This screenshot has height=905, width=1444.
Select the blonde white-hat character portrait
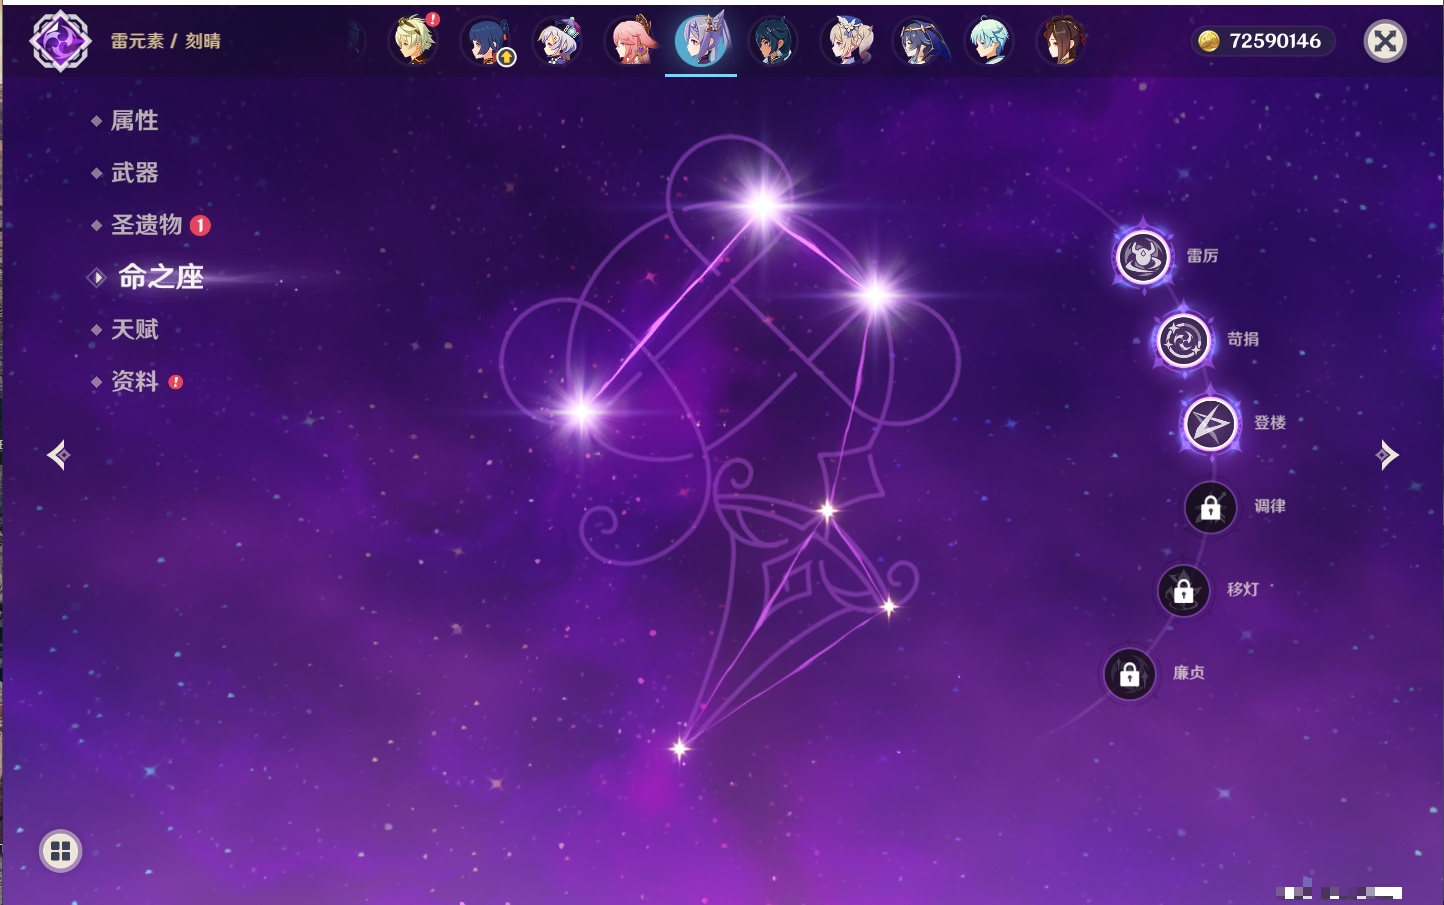847,42
